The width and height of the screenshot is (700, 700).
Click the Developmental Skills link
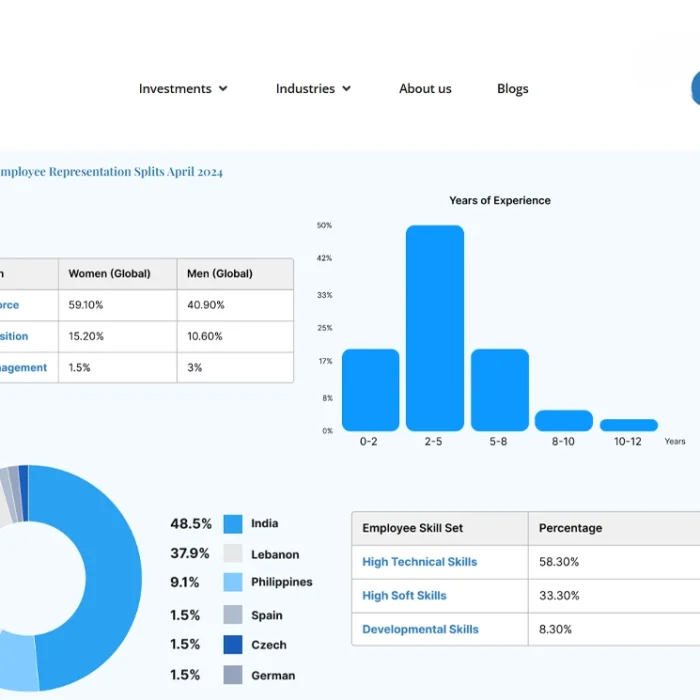(420, 630)
